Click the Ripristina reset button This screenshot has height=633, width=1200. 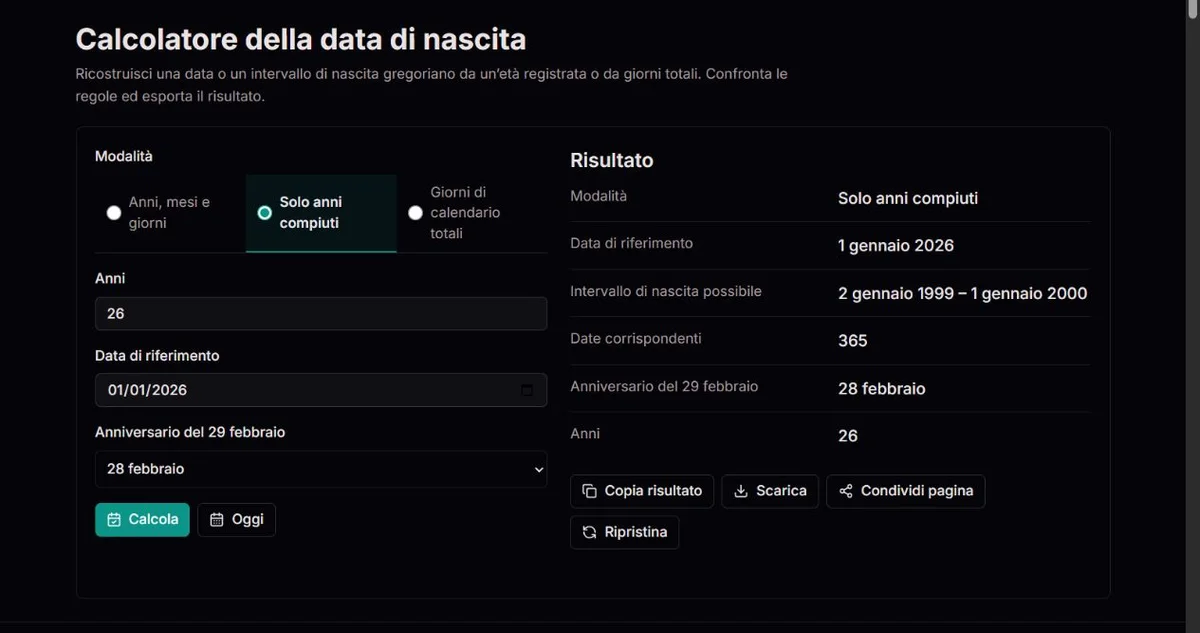point(625,532)
